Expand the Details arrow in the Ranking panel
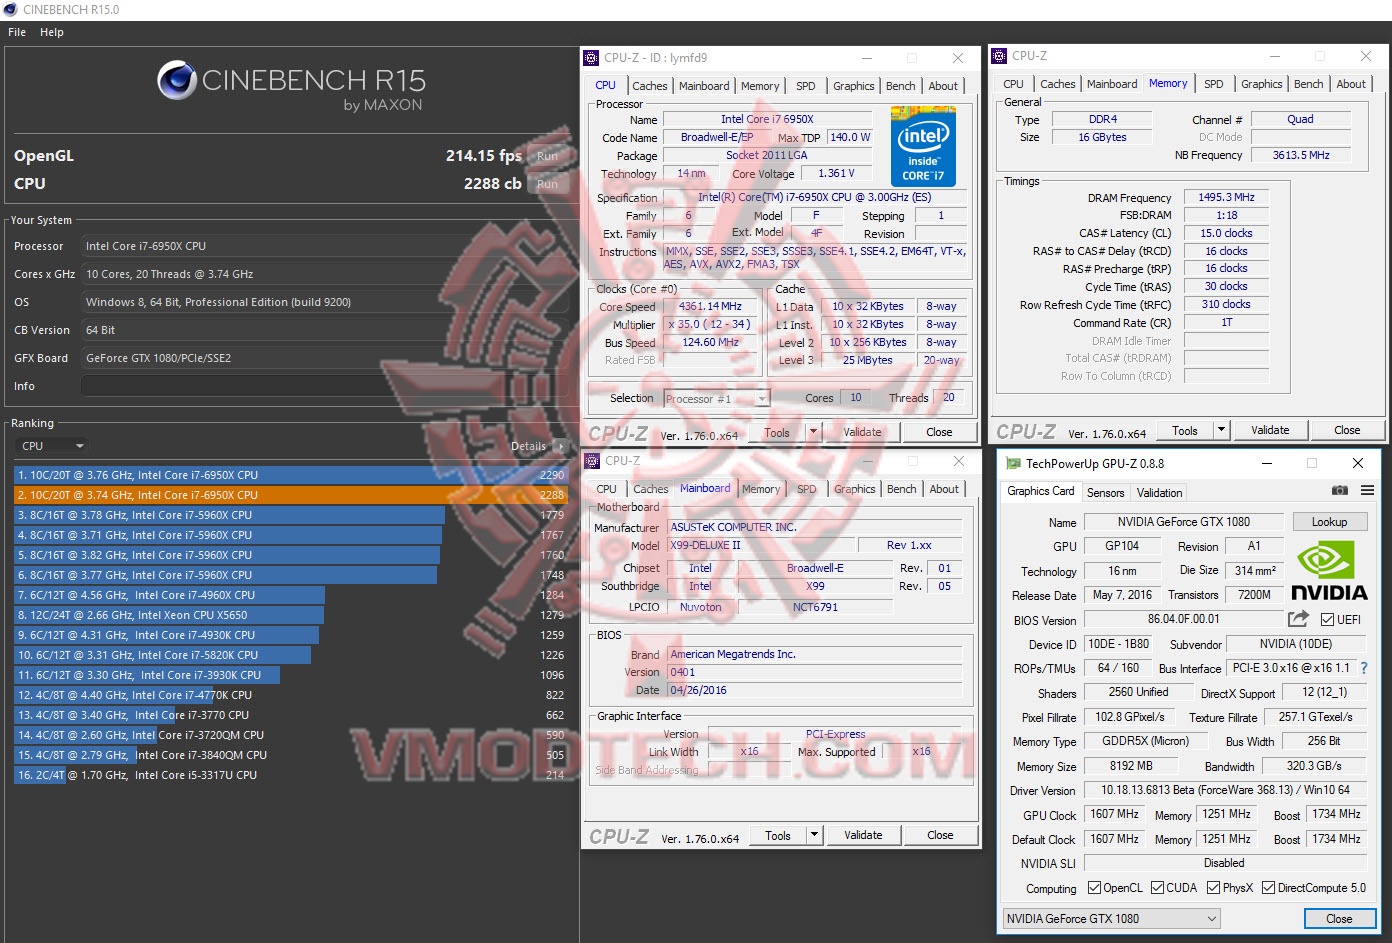Image resolution: width=1392 pixels, height=943 pixels. [x=561, y=447]
